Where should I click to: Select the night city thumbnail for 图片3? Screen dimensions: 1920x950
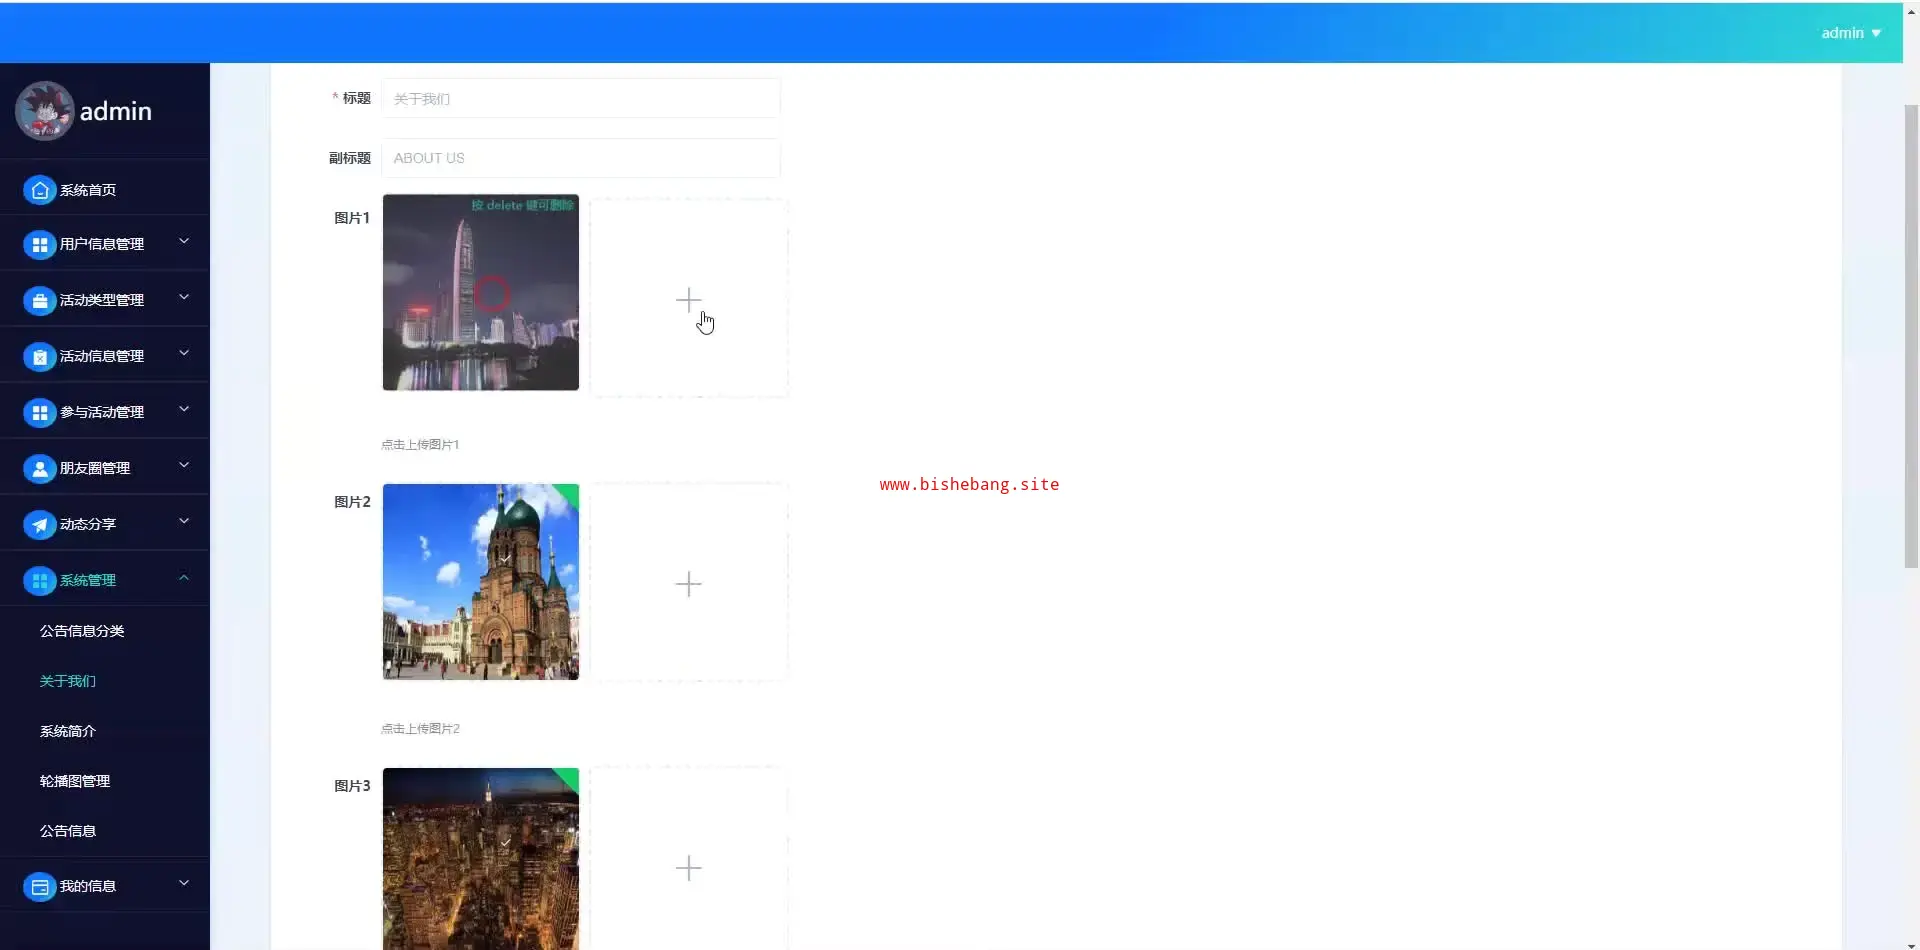click(481, 859)
